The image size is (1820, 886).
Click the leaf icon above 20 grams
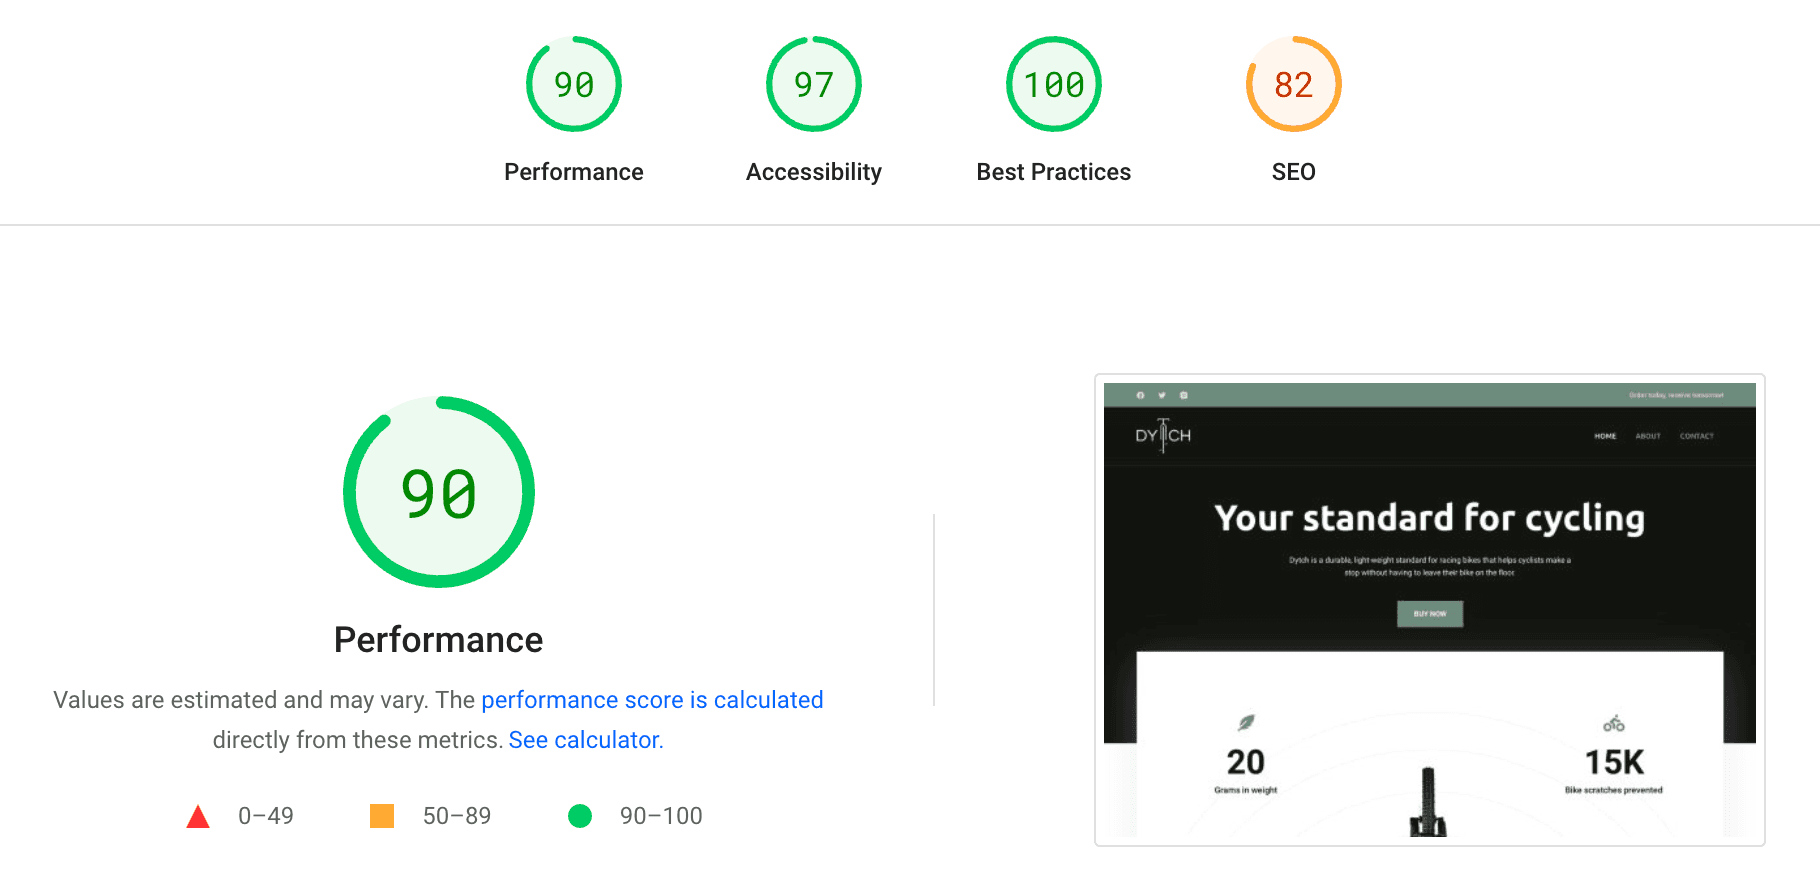tap(1246, 722)
